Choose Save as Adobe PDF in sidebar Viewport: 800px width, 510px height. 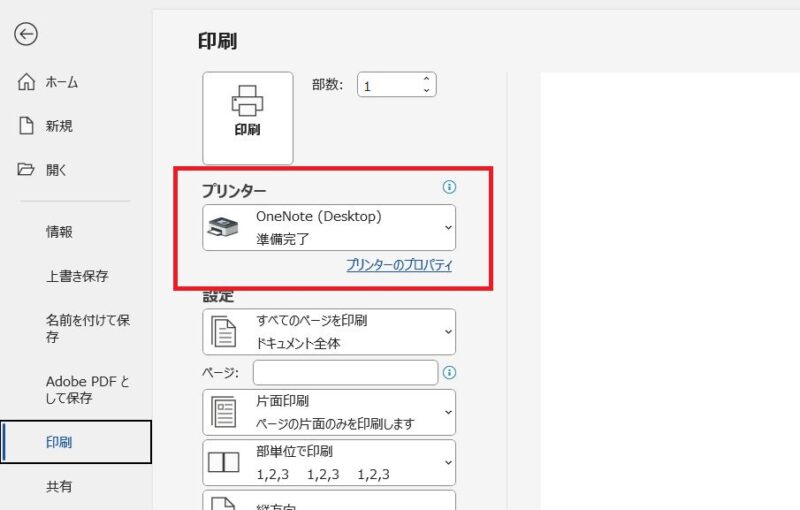(x=88, y=390)
